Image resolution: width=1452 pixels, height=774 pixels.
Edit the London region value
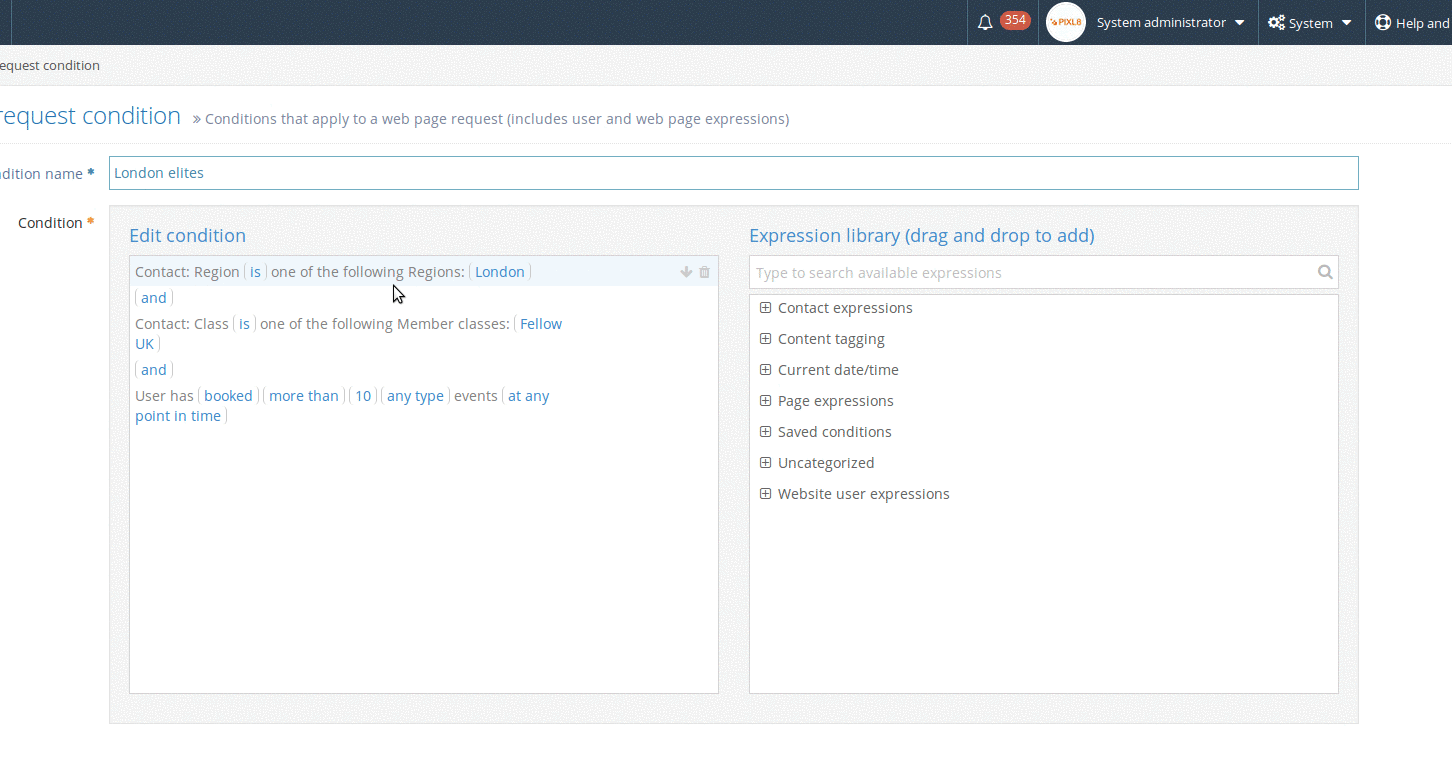click(500, 272)
